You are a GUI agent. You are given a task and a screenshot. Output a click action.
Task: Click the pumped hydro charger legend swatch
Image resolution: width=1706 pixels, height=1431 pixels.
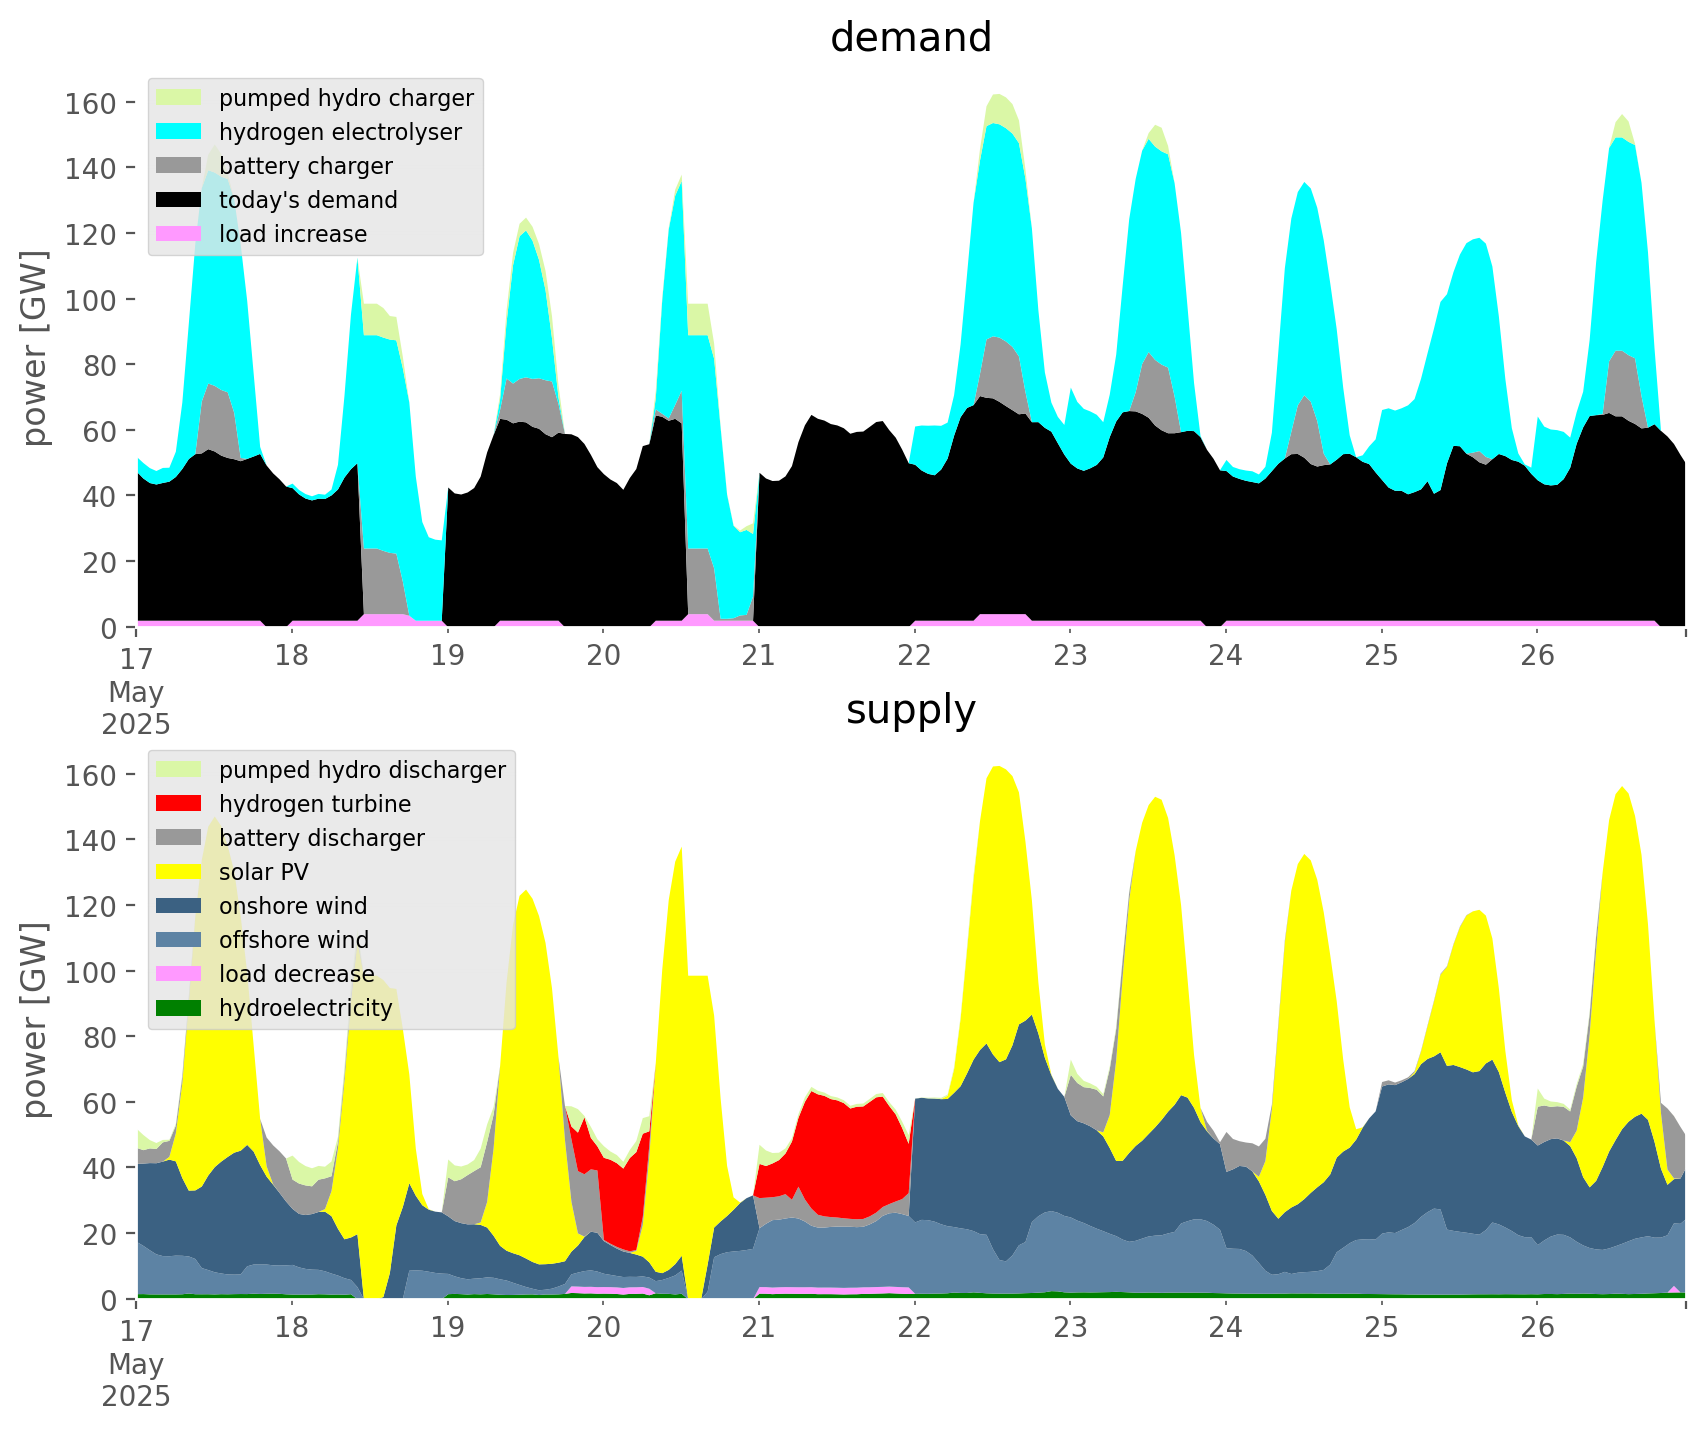(180, 98)
